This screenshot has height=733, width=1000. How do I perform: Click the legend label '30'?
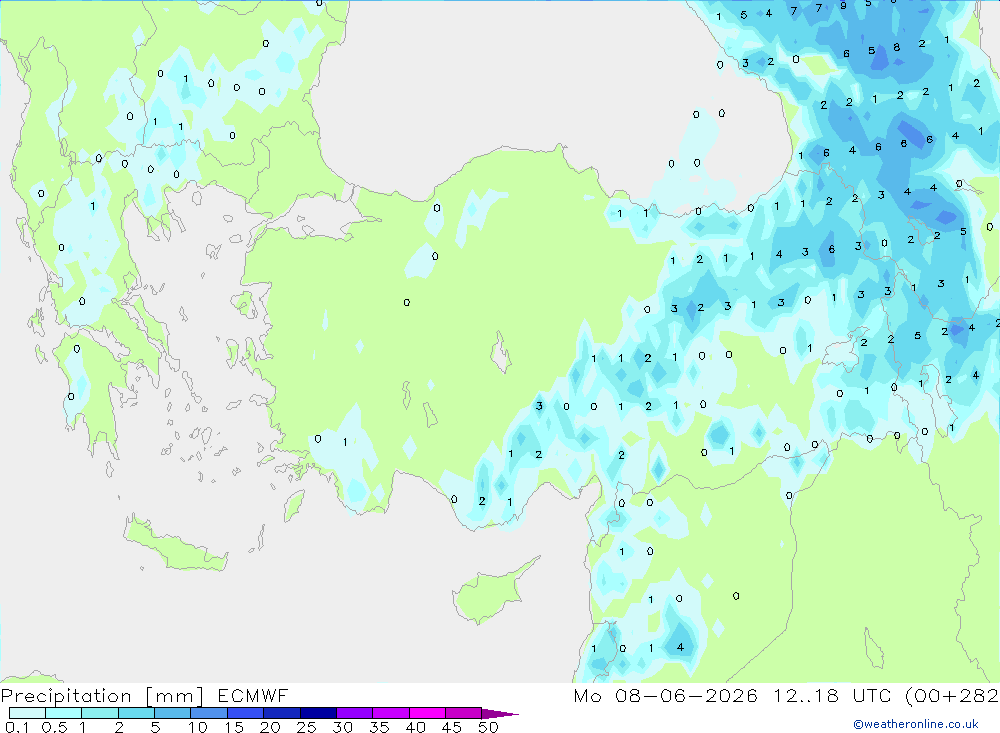coord(342,727)
